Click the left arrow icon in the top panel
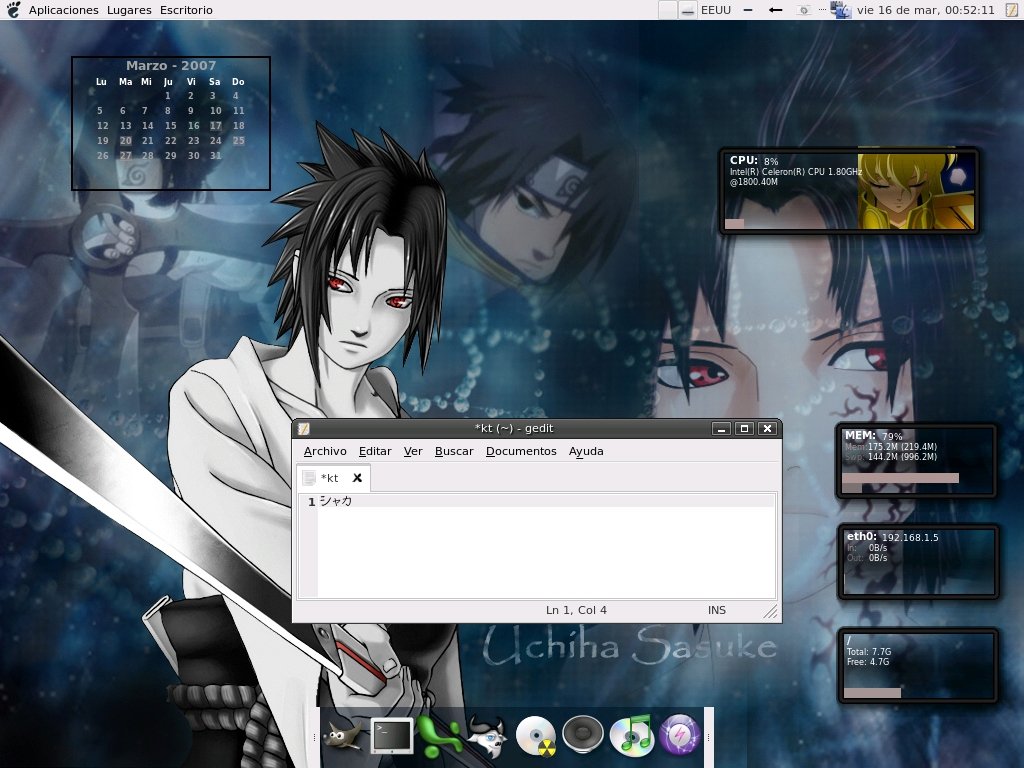Screen dimensions: 1024x768 [775, 10]
